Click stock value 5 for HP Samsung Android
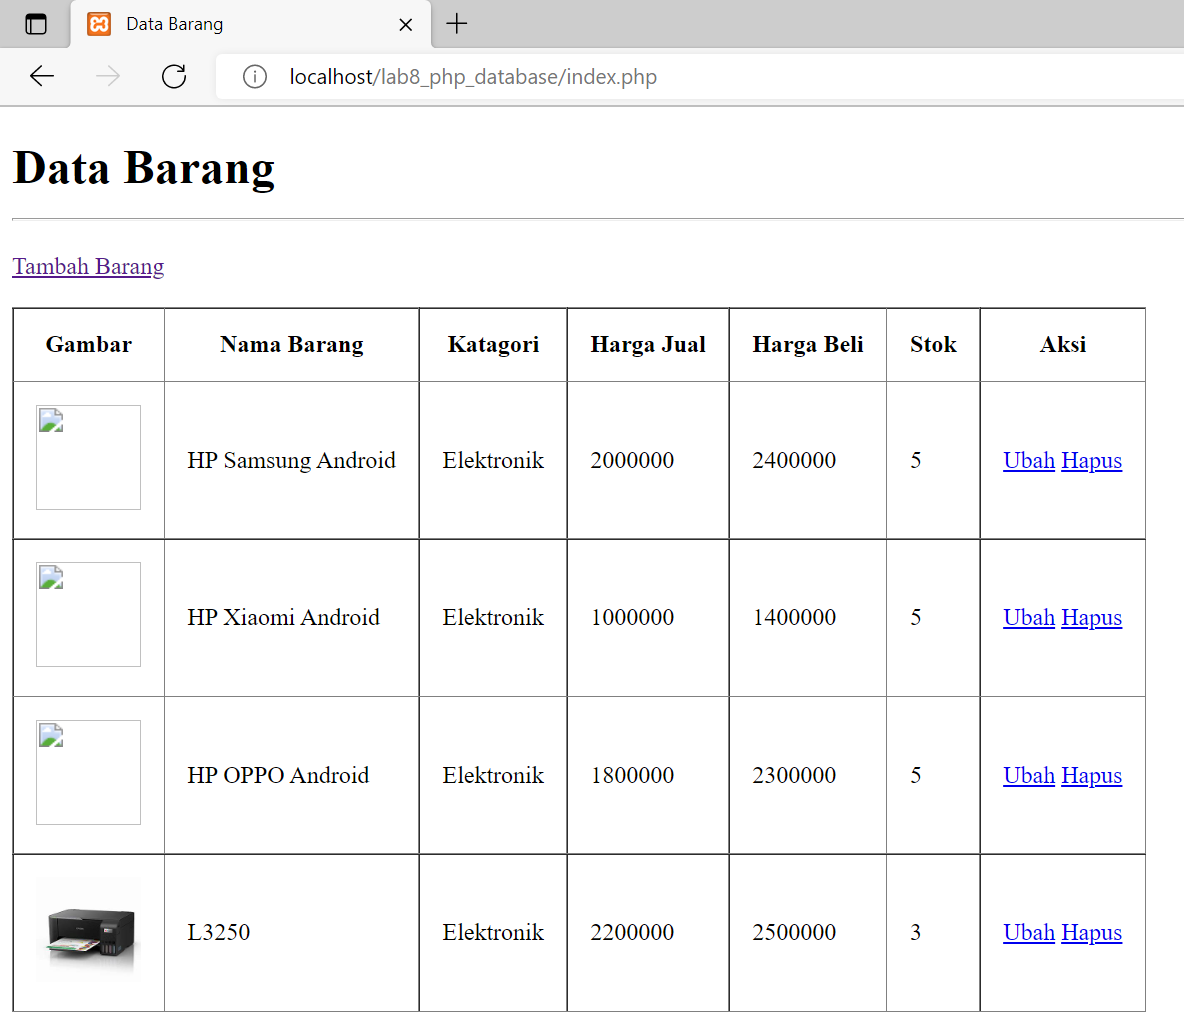Viewport: 1184px width, 1016px height. [915, 460]
